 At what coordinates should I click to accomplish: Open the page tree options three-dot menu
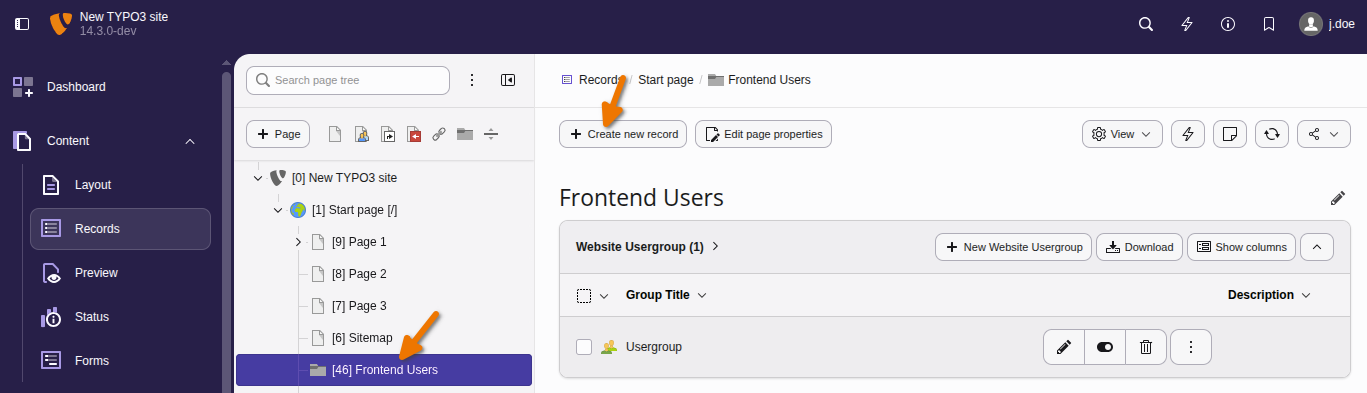pyautogui.click(x=473, y=80)
